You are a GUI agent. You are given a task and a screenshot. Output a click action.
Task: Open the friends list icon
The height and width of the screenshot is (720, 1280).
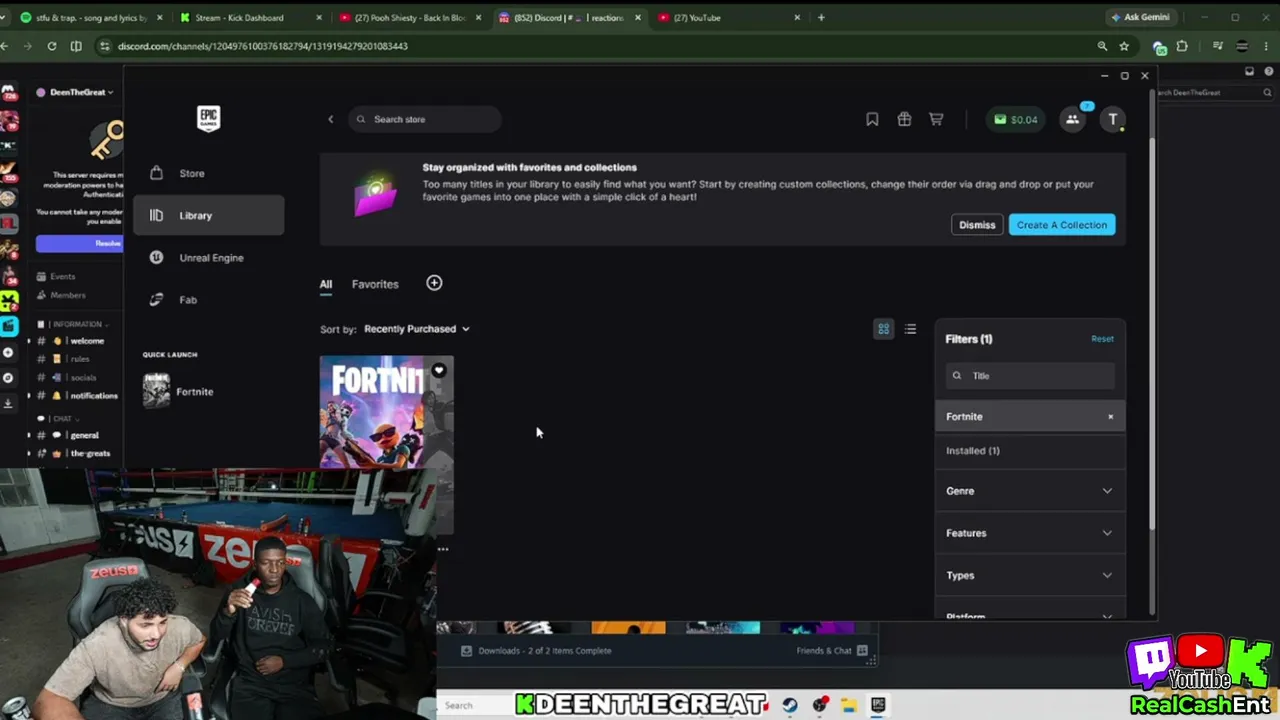(x=1073, y=119)
